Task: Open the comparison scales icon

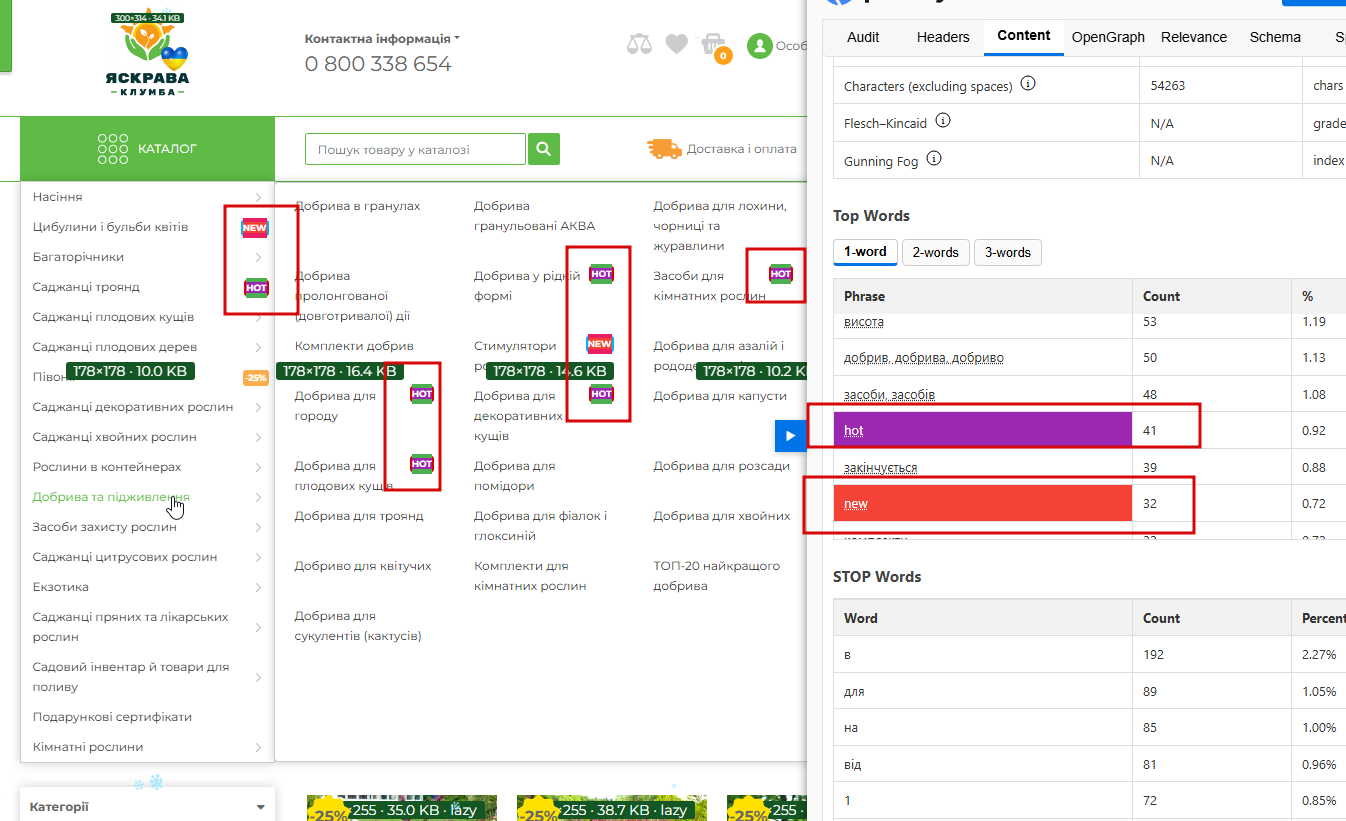Action: click(639, 44)
